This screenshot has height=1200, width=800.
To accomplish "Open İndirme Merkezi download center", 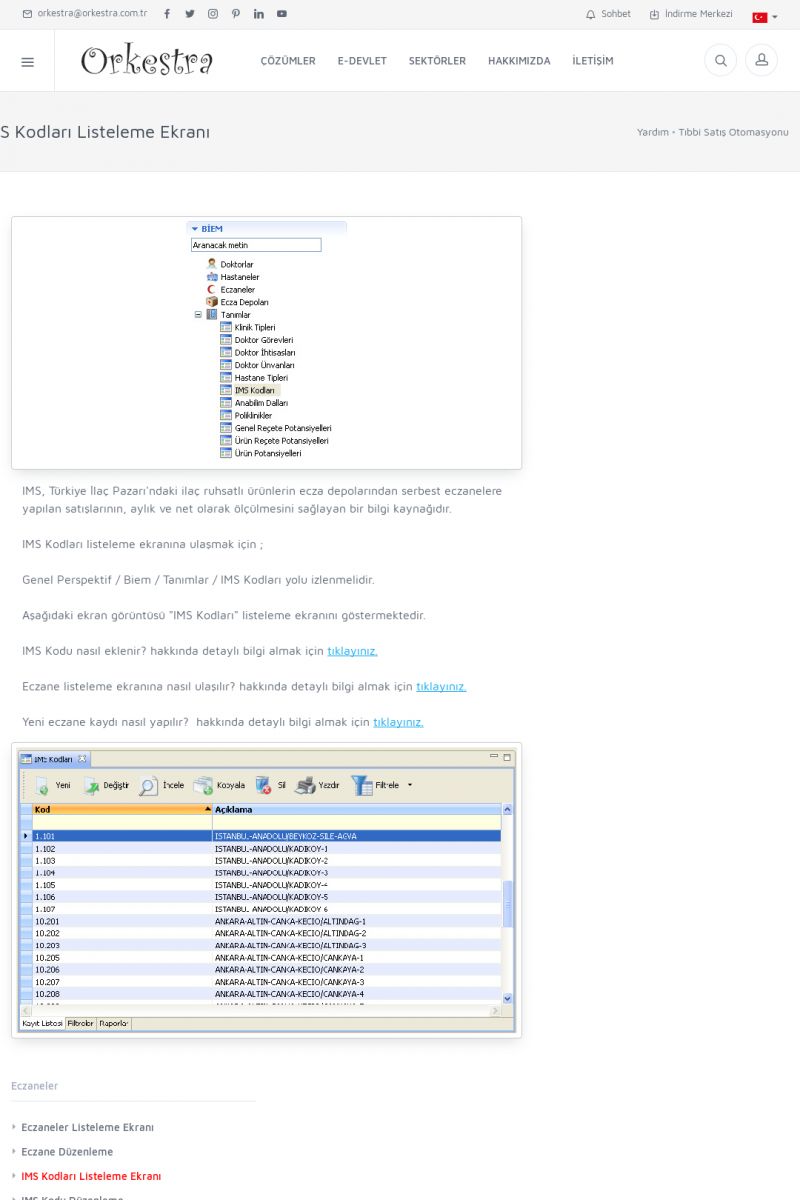I will [691, 14].
